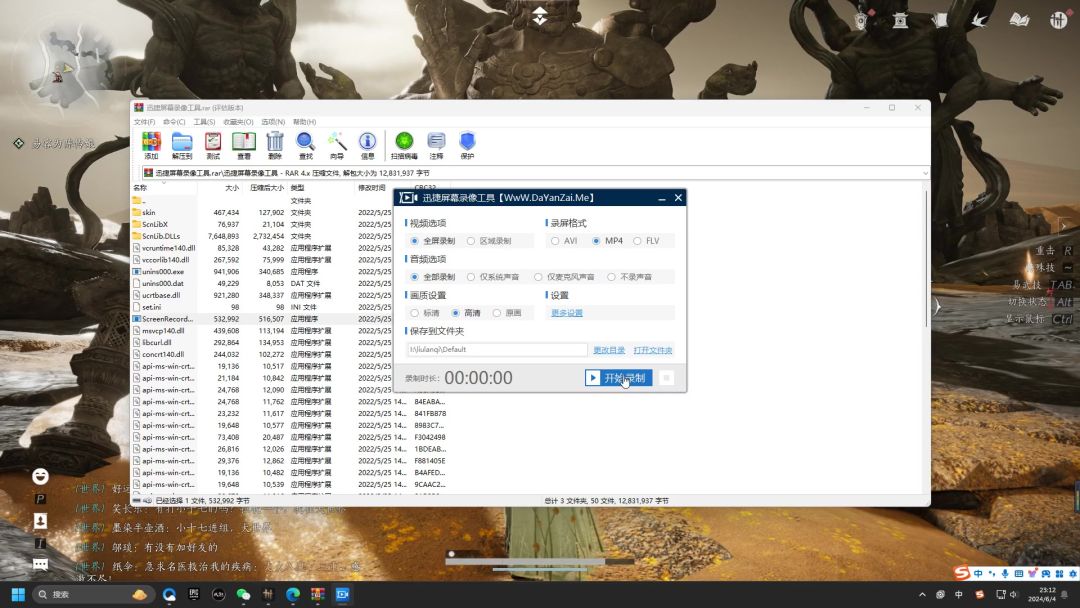1080x608 pixels.
Task: Choose the AVI recording format
Action: pyautogui.click(x=564, y=241)
